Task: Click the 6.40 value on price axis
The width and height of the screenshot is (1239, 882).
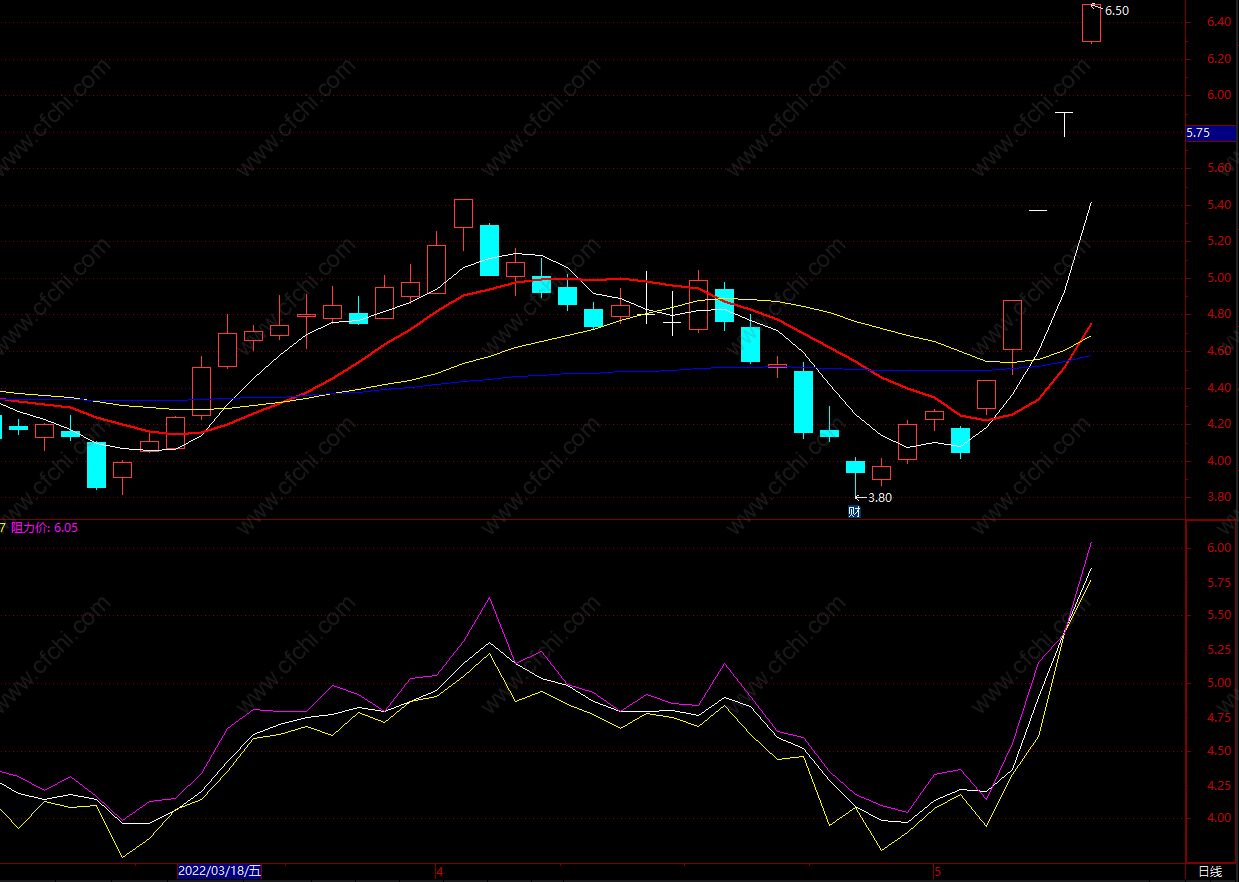Action: 1218,23
